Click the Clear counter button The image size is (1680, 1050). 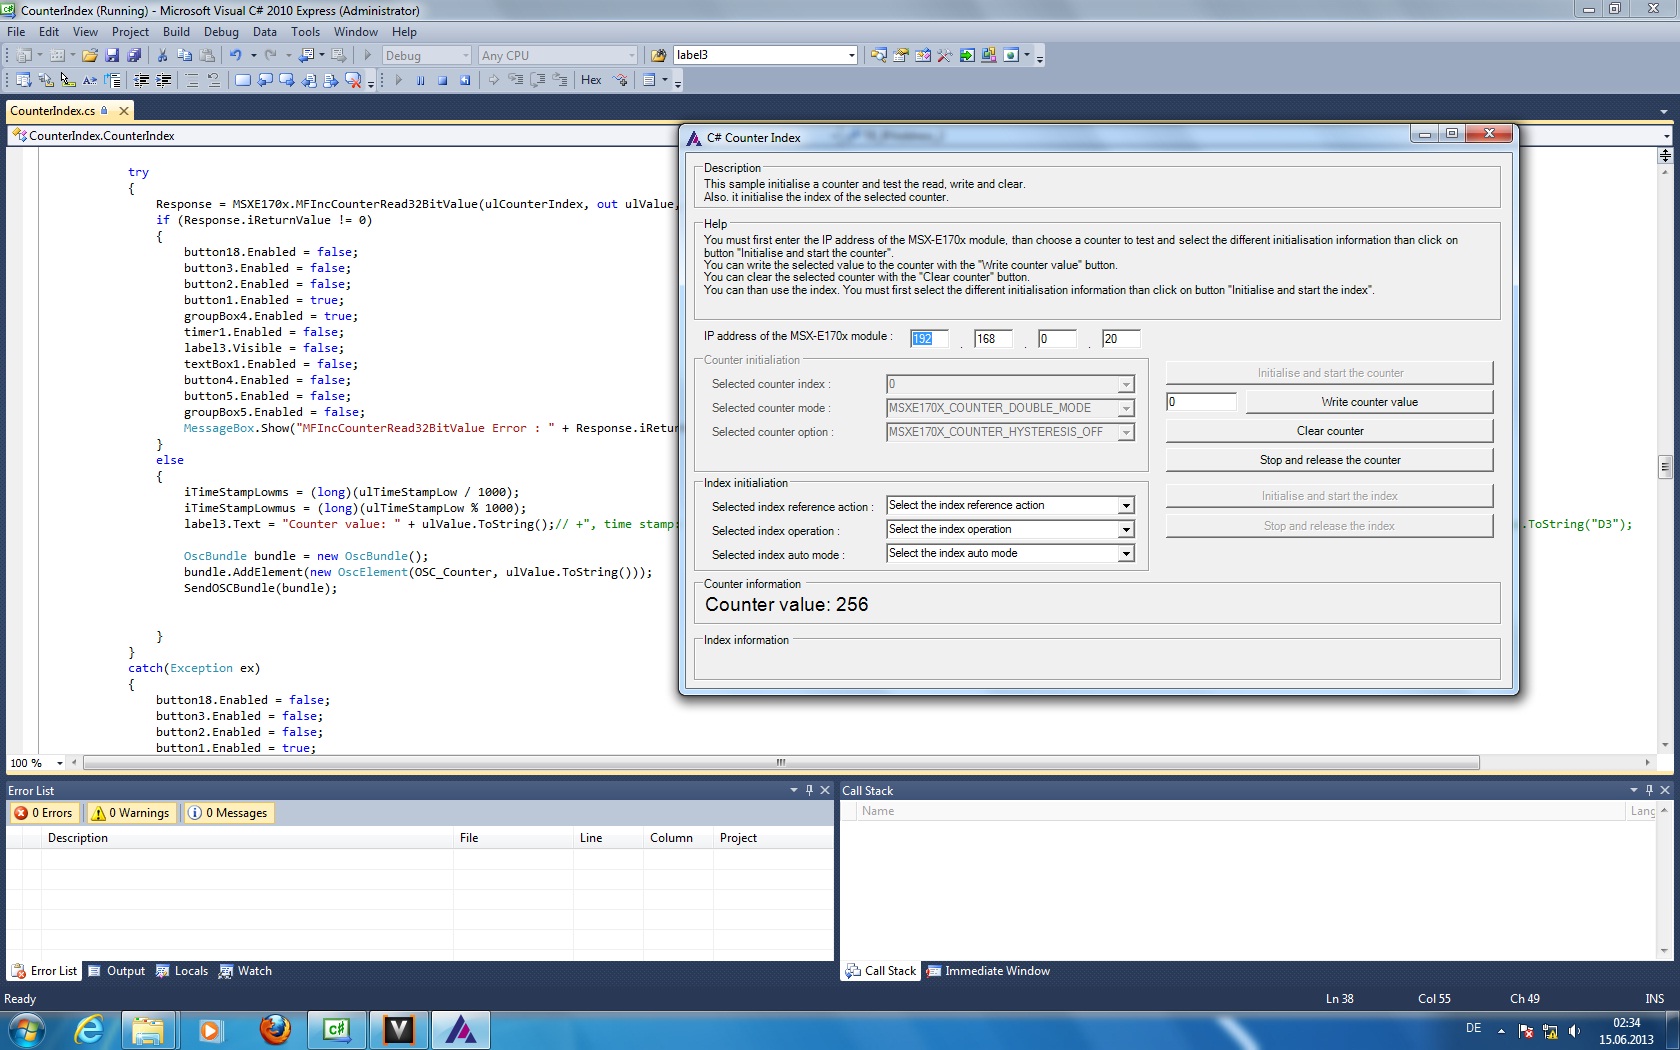tap(1329, 431)
